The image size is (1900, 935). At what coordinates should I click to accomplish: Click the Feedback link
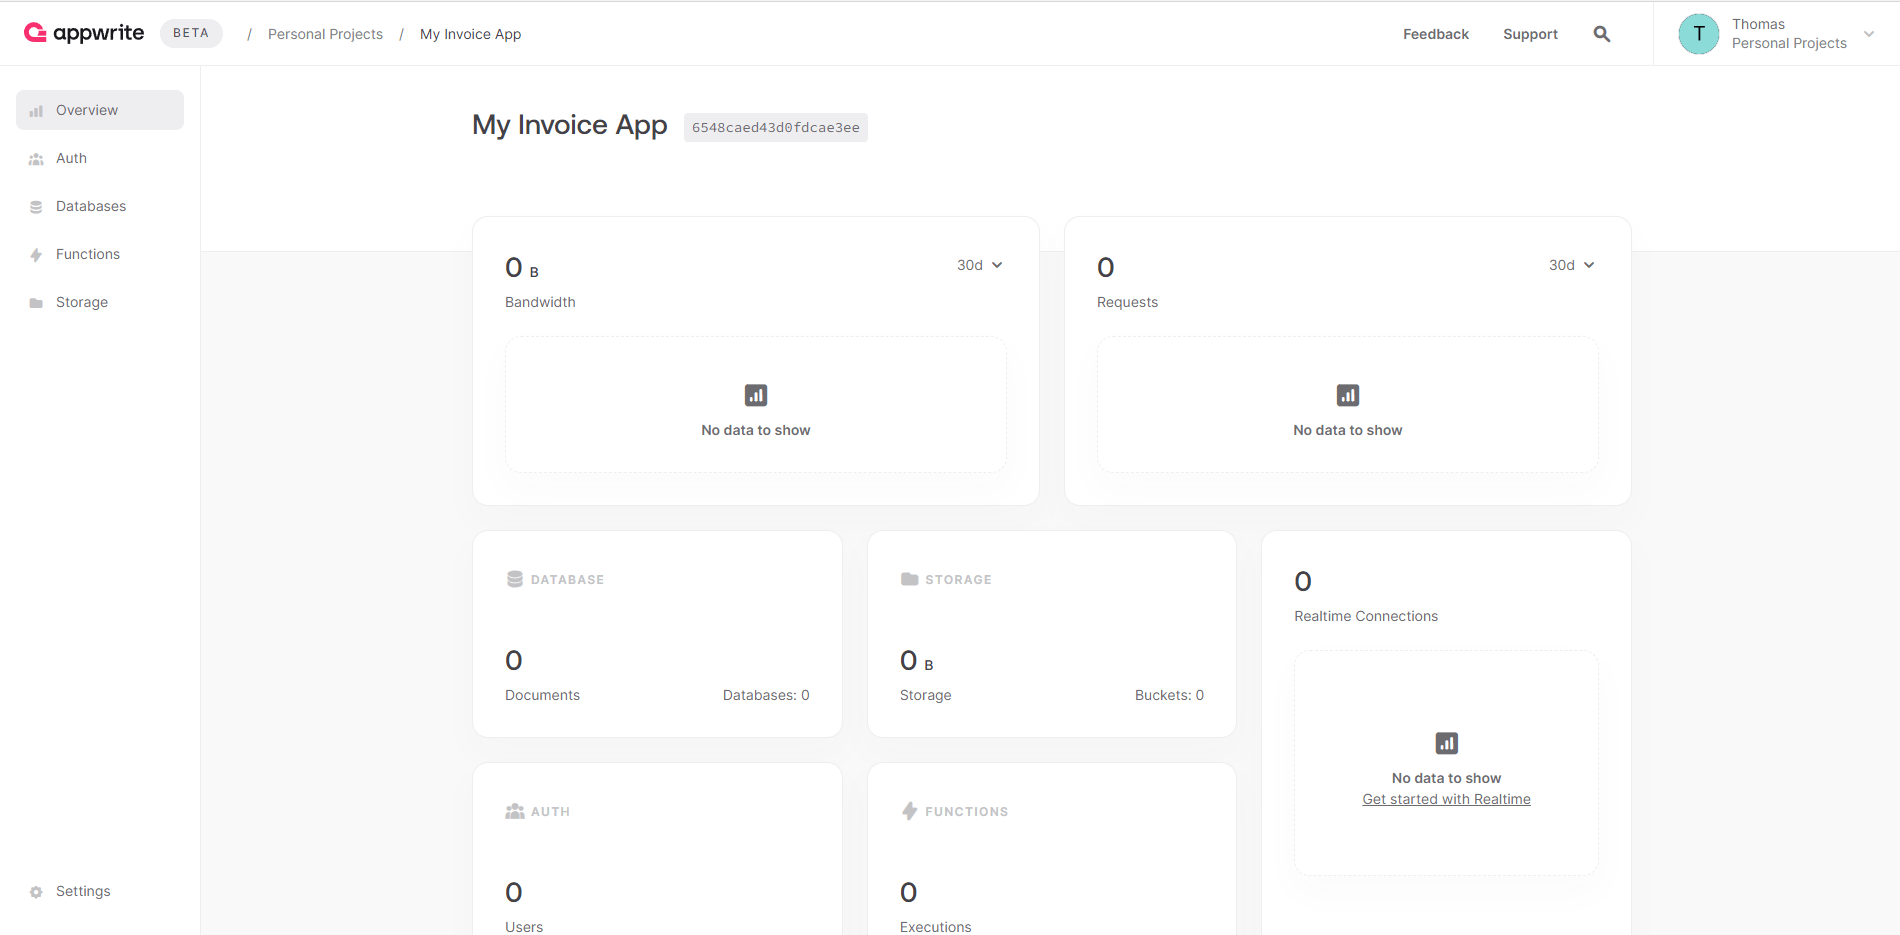click(1436, 34)
